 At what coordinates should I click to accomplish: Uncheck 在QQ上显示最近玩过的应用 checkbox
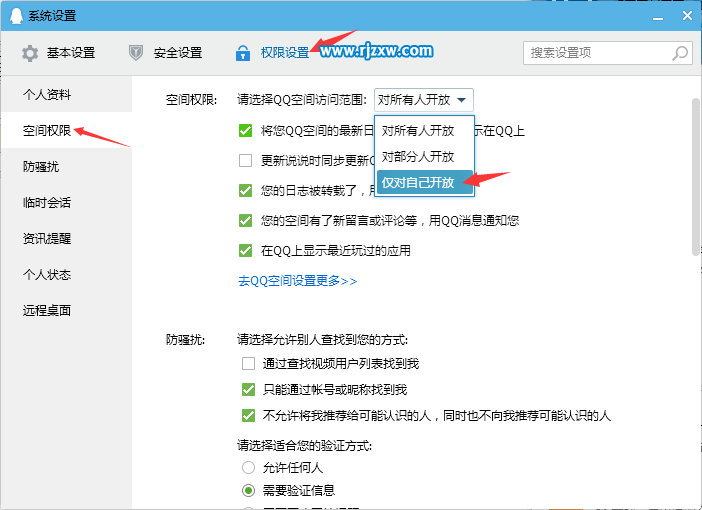click(245, 250)
